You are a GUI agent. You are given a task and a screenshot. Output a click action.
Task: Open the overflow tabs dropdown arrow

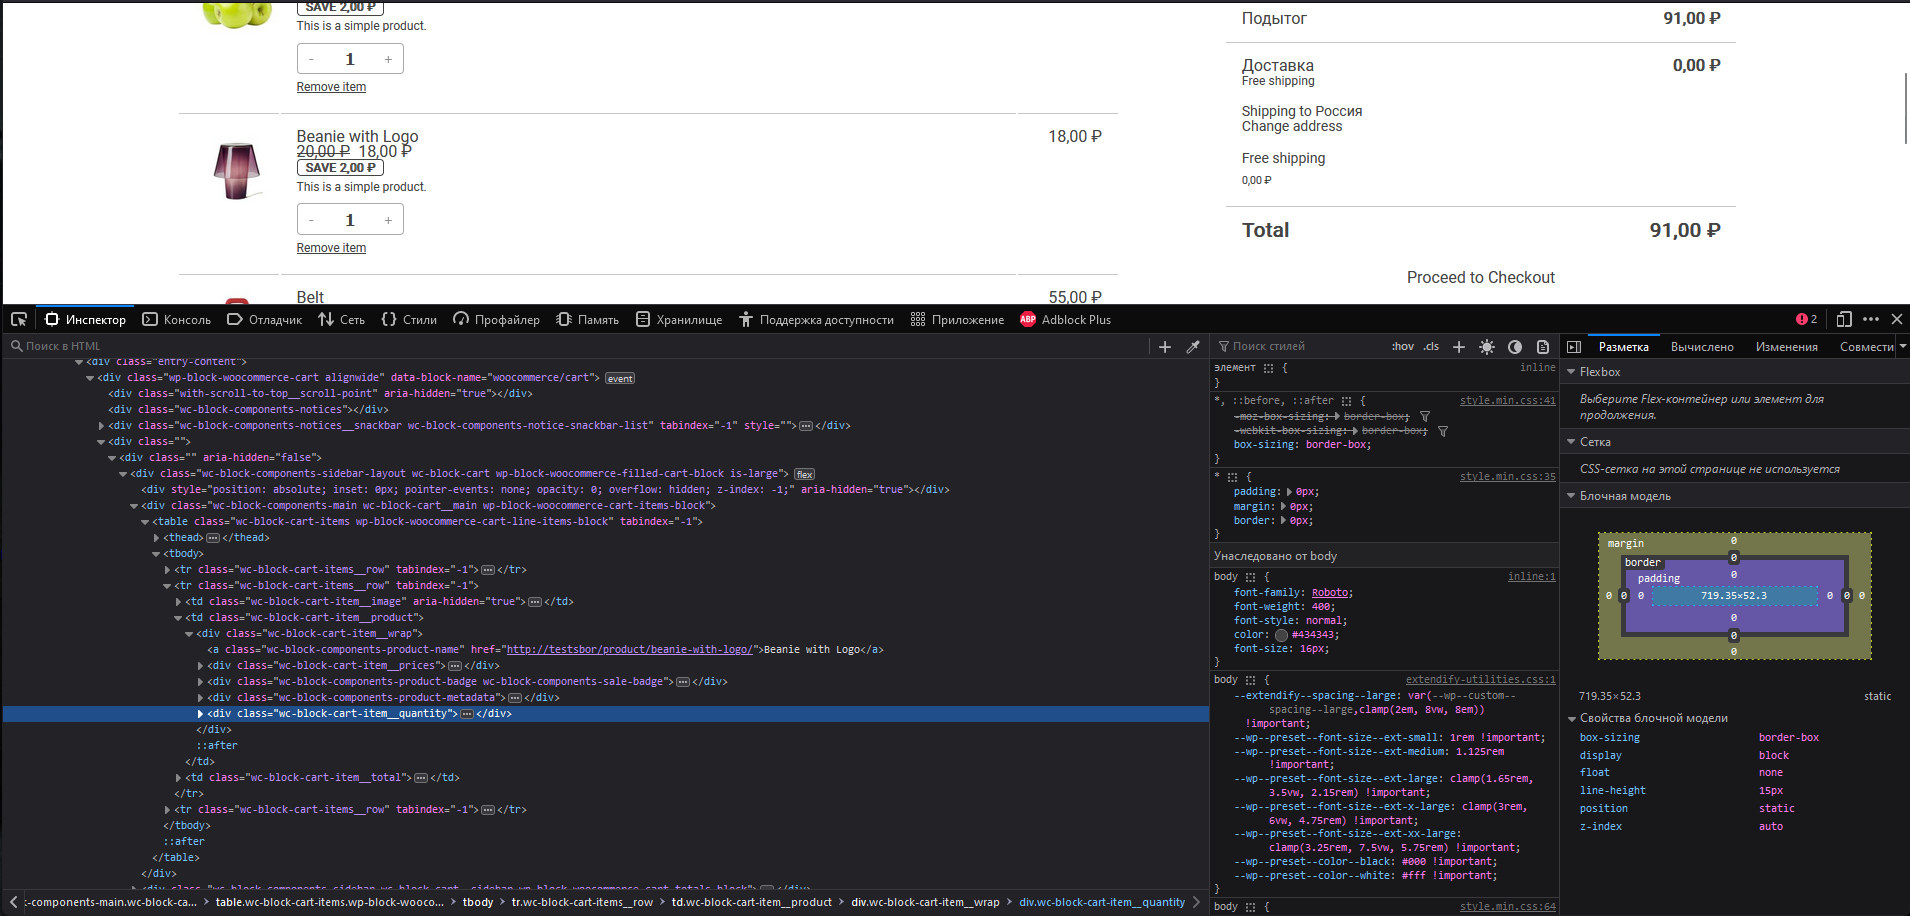click(1902, 346)
